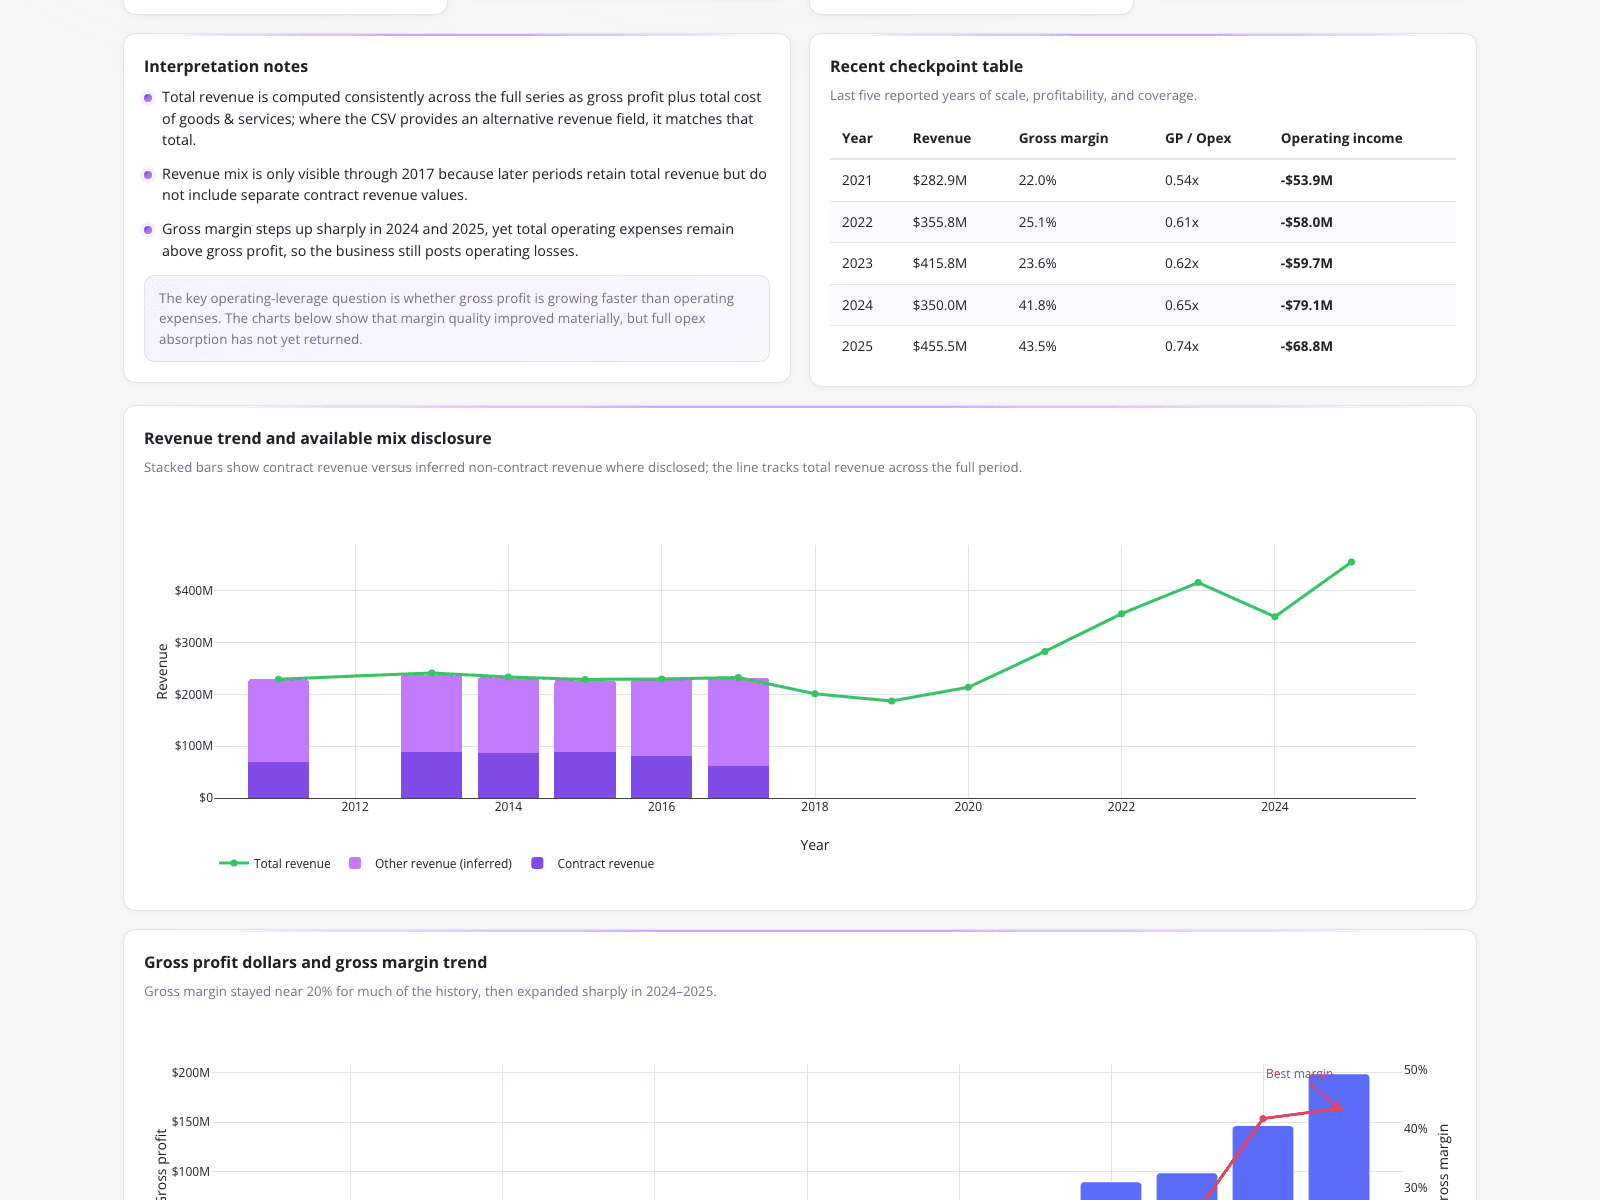
Task: Click the '2018' x-axis tick label
Action: [x=815, y=807]
